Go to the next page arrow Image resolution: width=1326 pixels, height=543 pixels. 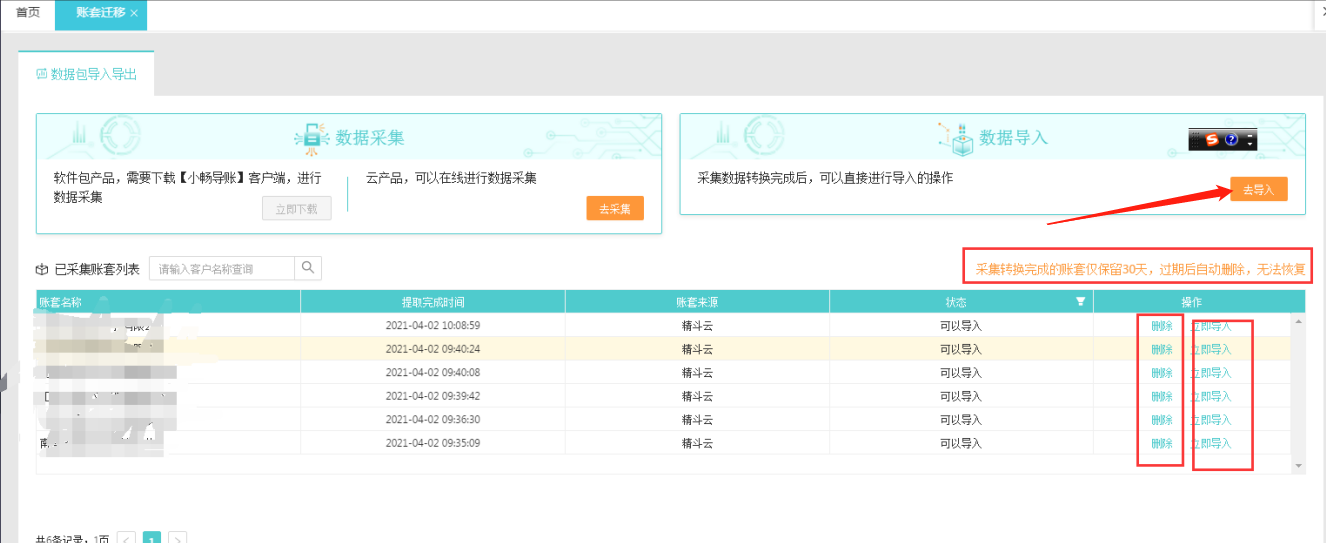point(177,538)
